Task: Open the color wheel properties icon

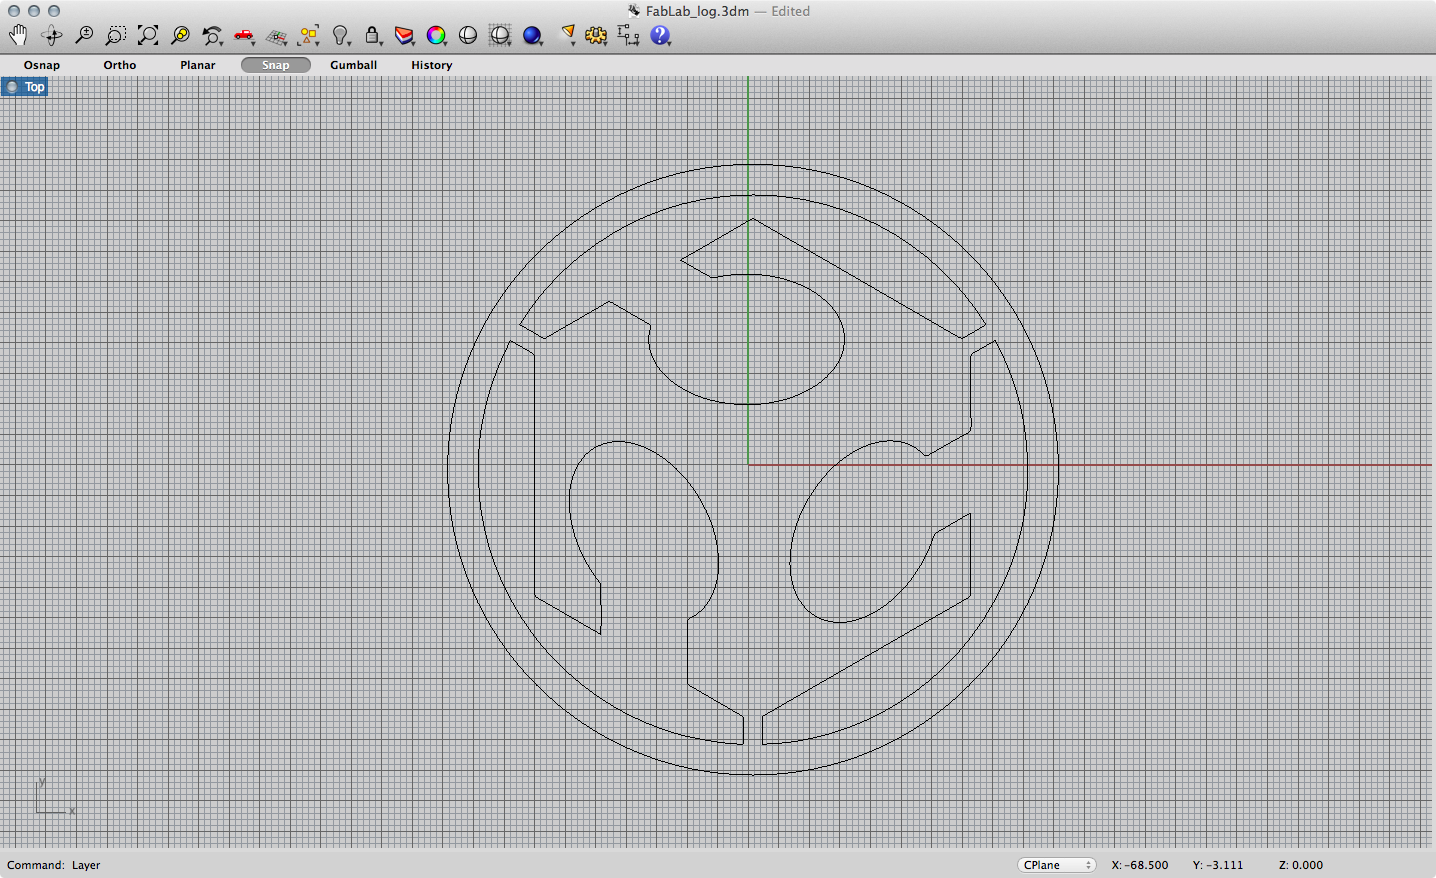Action: coord(436,36)
